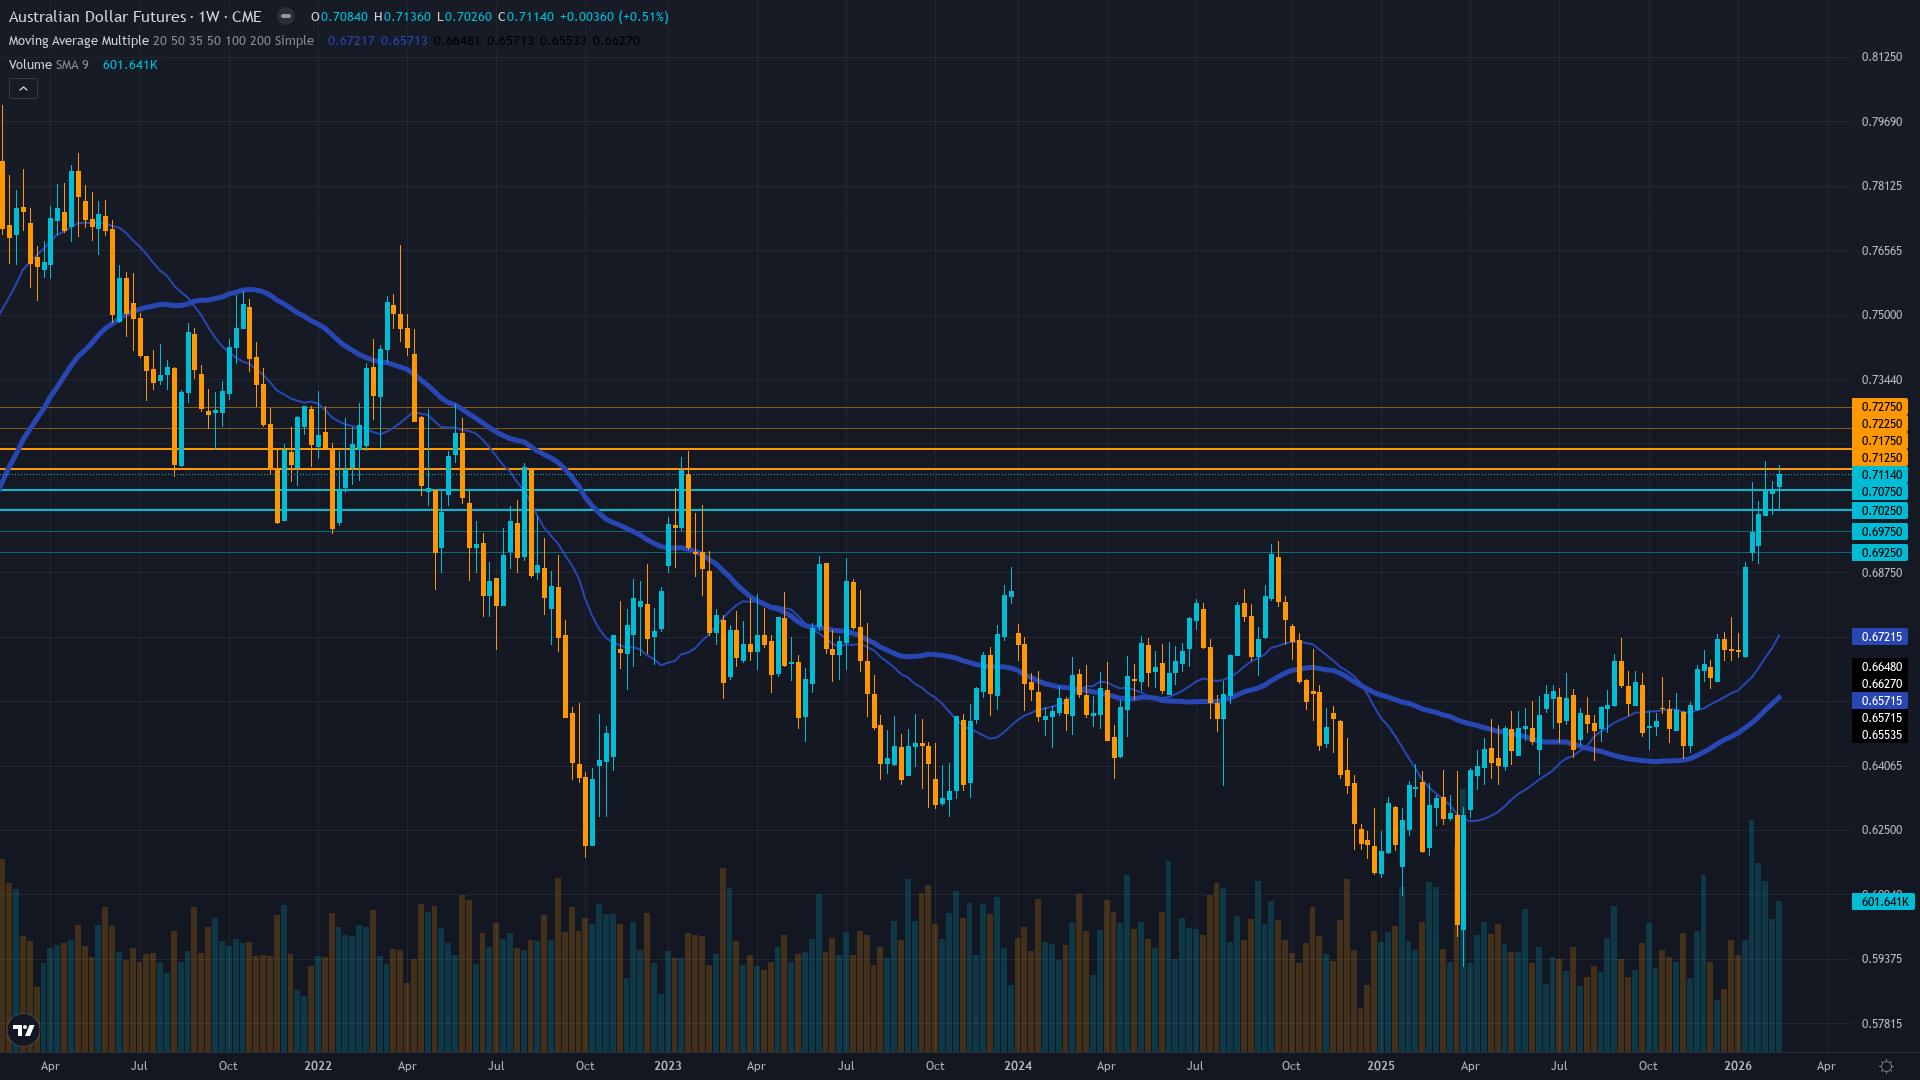Click the 2024 label on time axis
This screenshot has height=1080, width=1920.
point(1018,1066)
